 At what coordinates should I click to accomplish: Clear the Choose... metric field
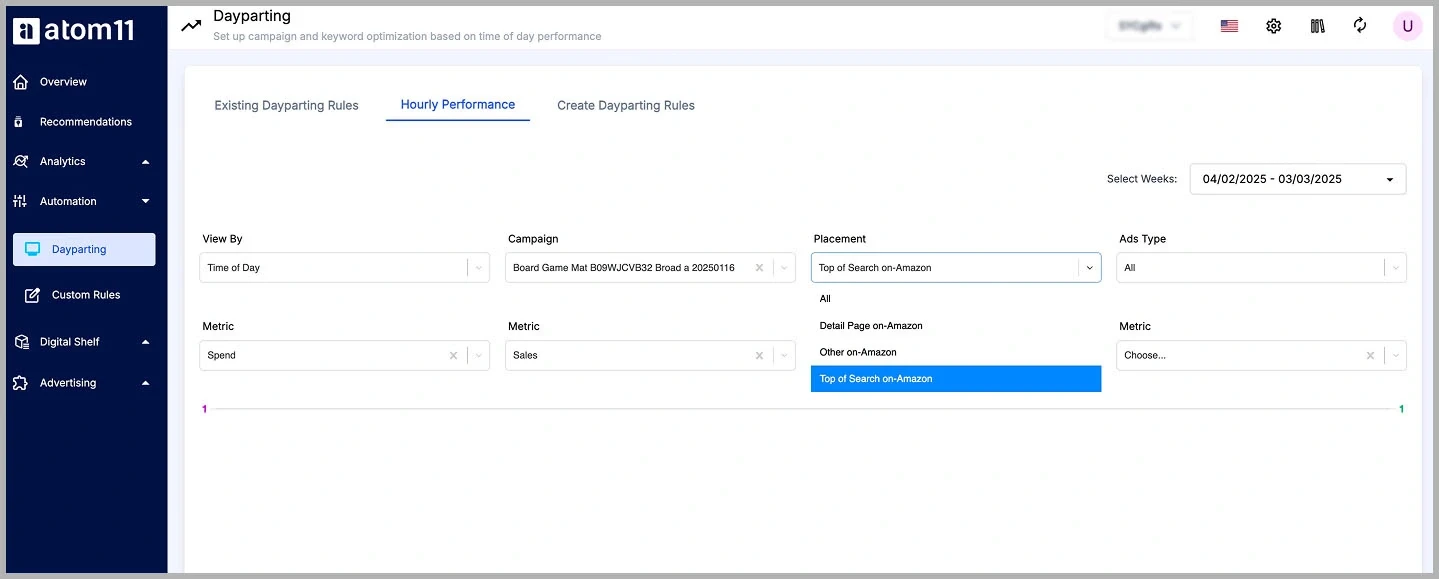1370,355
